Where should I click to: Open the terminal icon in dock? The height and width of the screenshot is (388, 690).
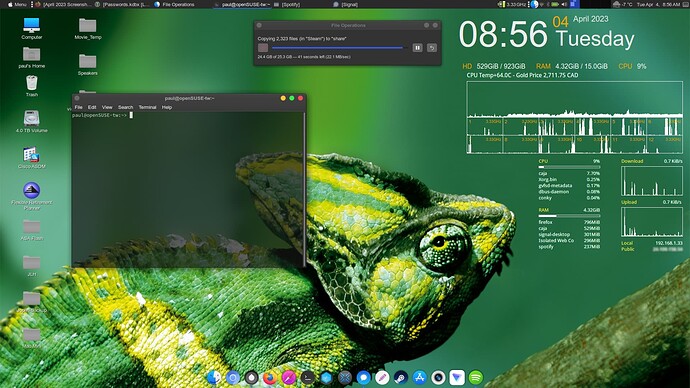coord(308,377)
